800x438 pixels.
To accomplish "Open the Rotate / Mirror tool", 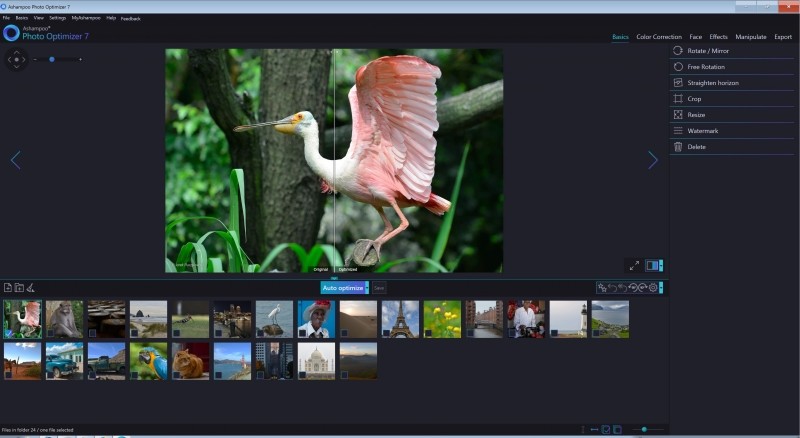I will (x=732, y=51).
